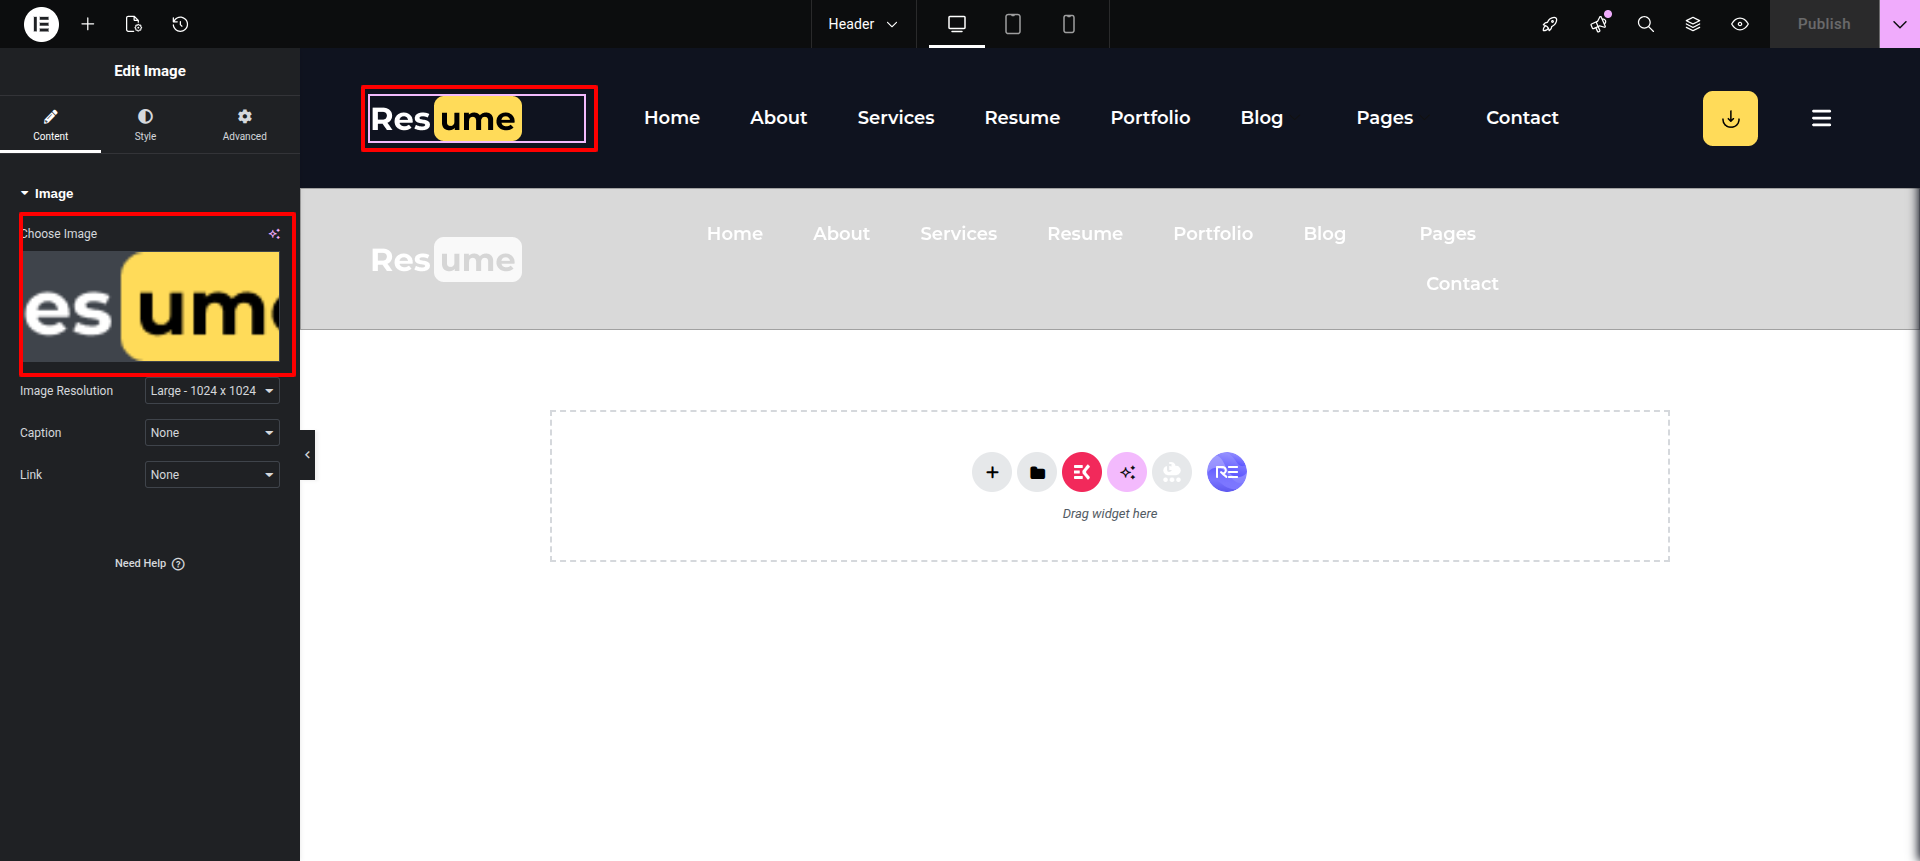Switch to mobile responsive view
The image size is (1920, 861).
tap(1069, 24)
